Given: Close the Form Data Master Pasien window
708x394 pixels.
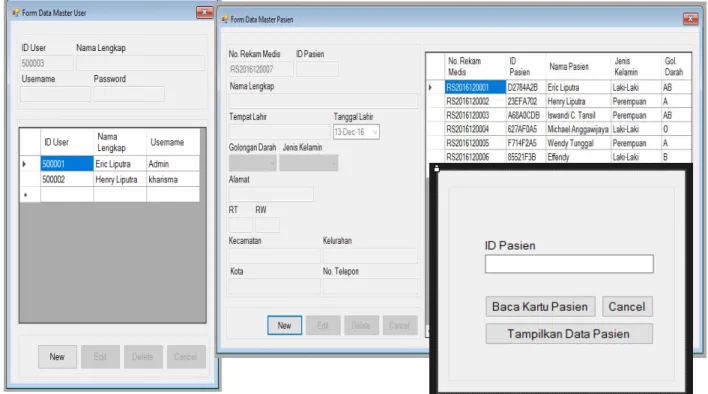Looking at the screenshot, I should coord(690,19).
